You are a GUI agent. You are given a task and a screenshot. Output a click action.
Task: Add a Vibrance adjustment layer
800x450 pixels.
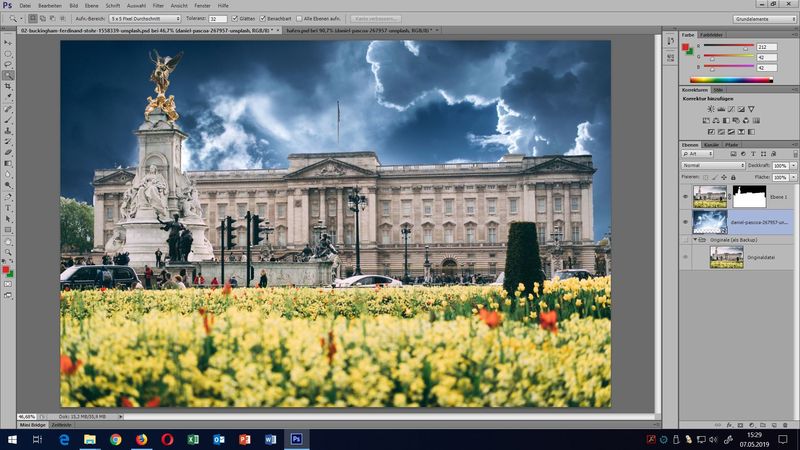[x=751, y=109]
